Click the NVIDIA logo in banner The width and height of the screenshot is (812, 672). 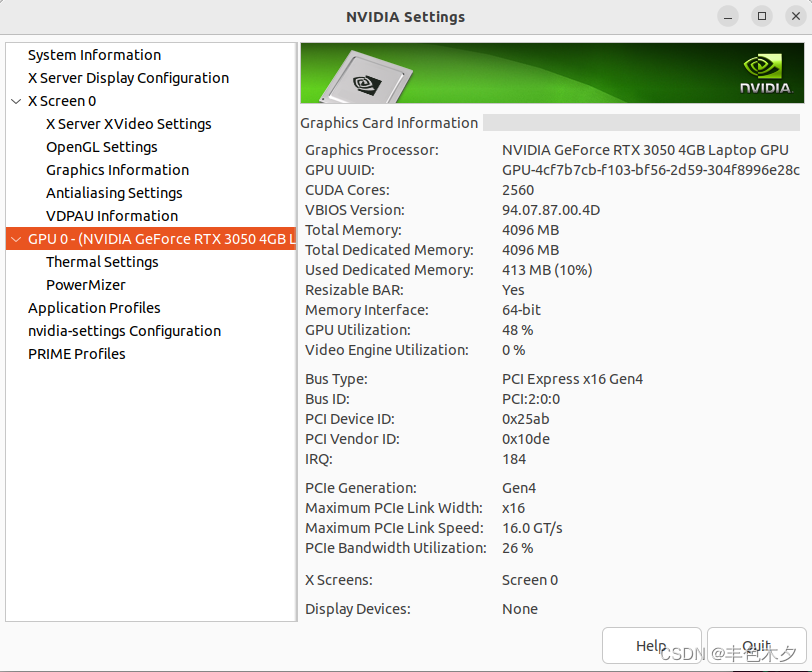click(766, 74)
